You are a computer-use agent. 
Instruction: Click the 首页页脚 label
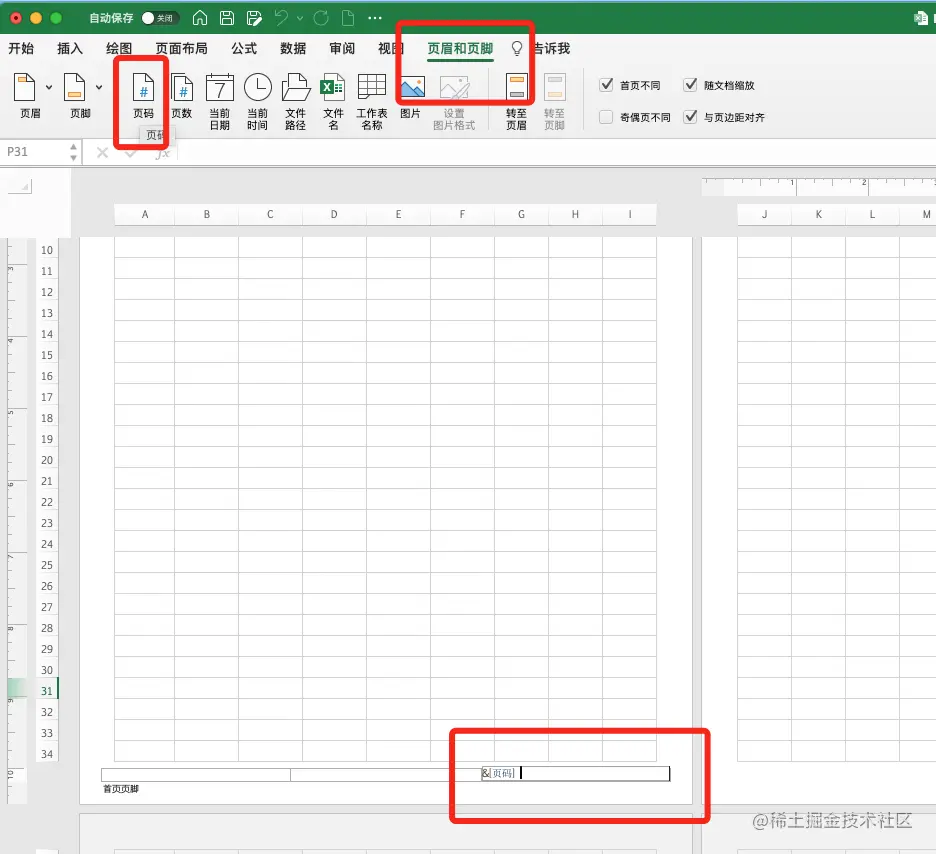(121, 789)
